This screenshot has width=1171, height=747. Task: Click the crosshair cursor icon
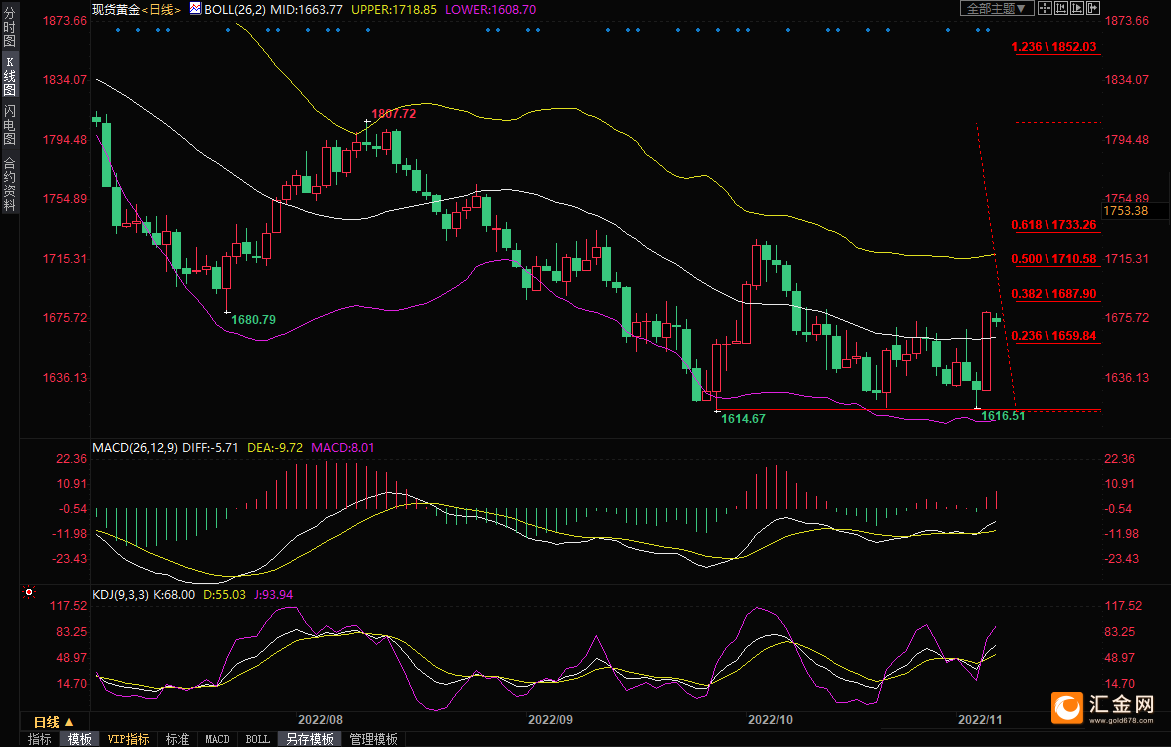(x=1045, y=8)
